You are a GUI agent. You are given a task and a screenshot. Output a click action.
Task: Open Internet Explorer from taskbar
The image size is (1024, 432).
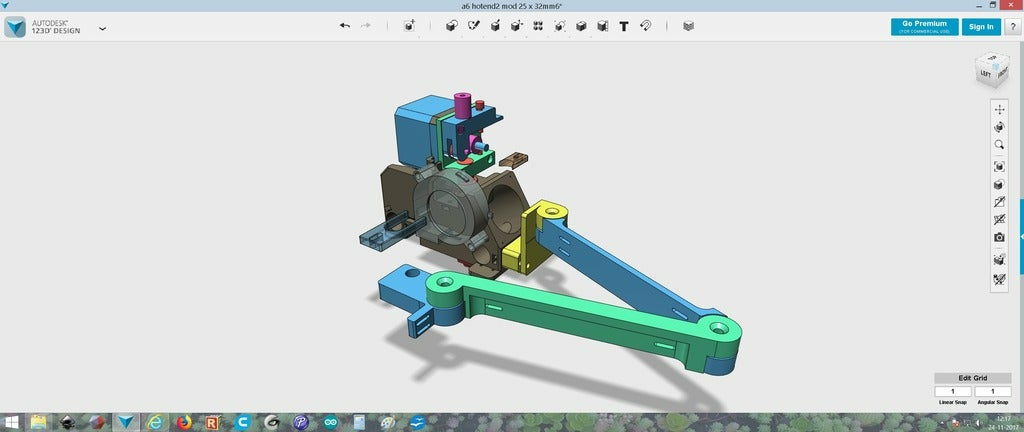[155, 423]
